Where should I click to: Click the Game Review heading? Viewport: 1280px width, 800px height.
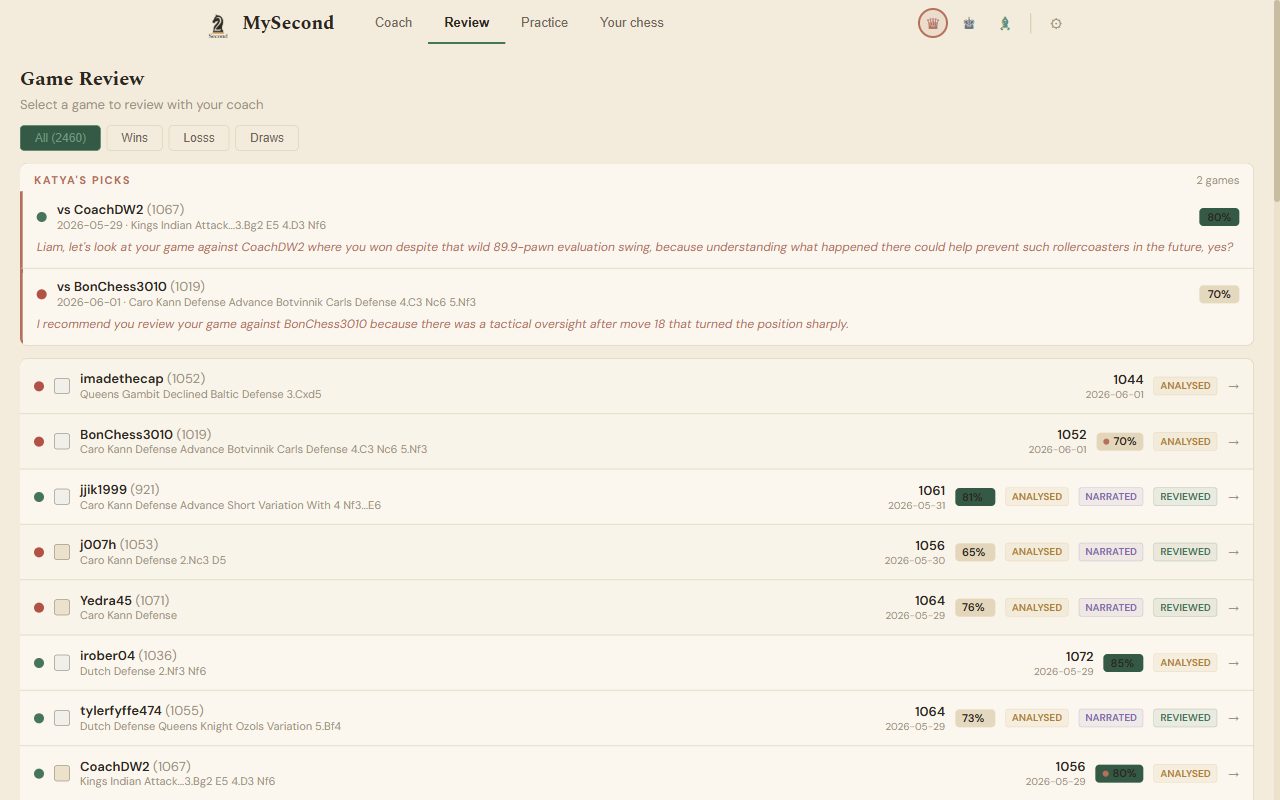[82, 79]
